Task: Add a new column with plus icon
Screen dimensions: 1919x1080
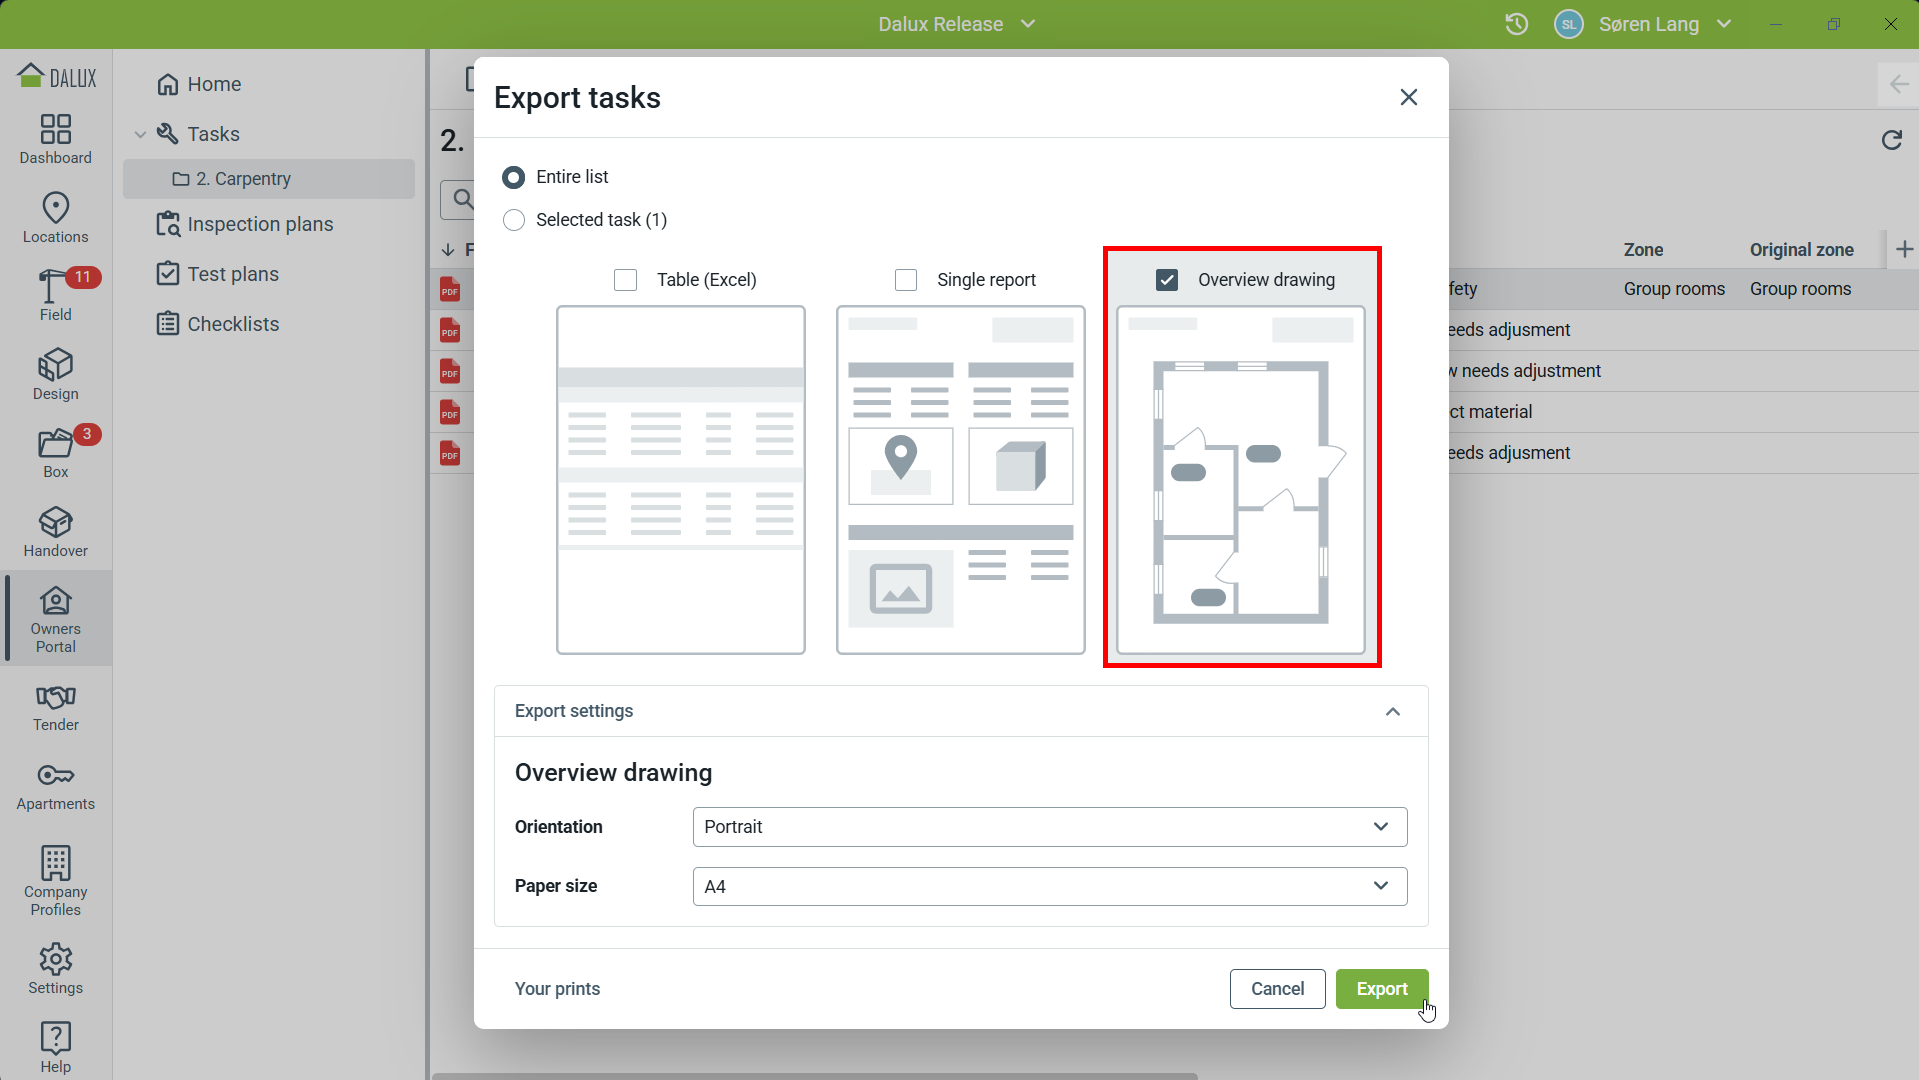Action: point(1905,249)
